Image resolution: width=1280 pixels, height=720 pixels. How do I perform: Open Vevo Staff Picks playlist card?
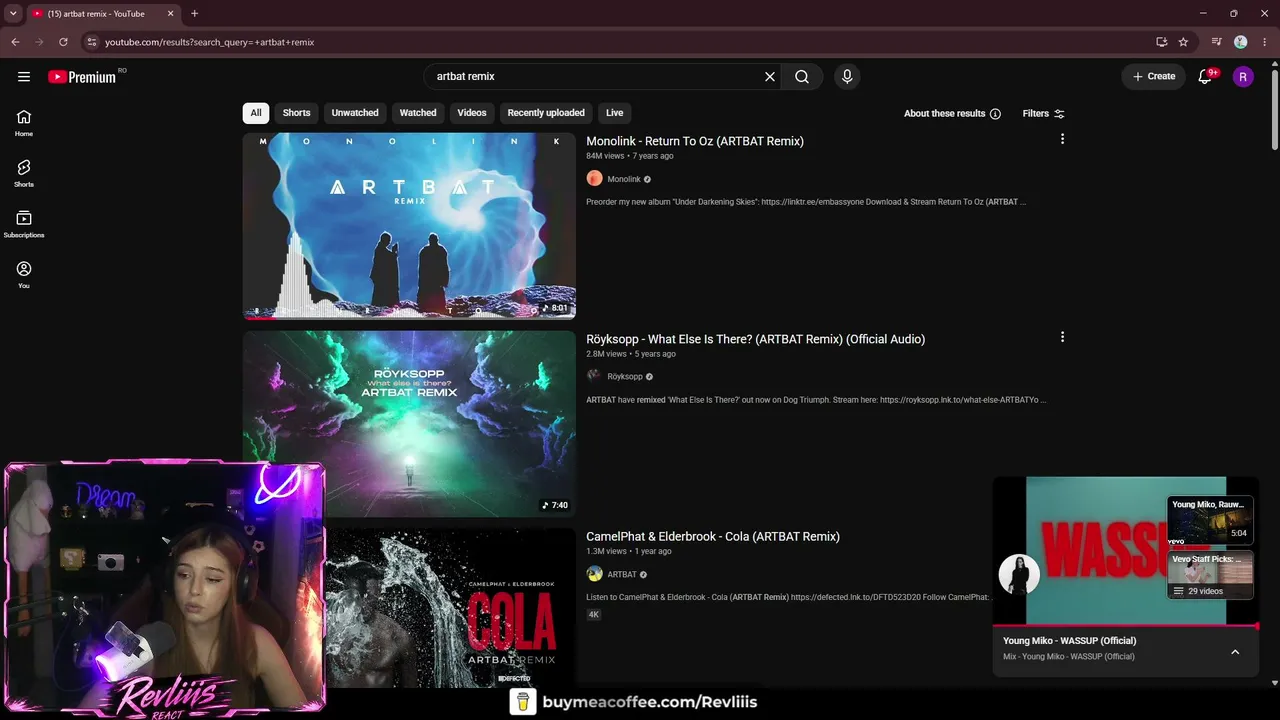click(x=1211, y=575)
